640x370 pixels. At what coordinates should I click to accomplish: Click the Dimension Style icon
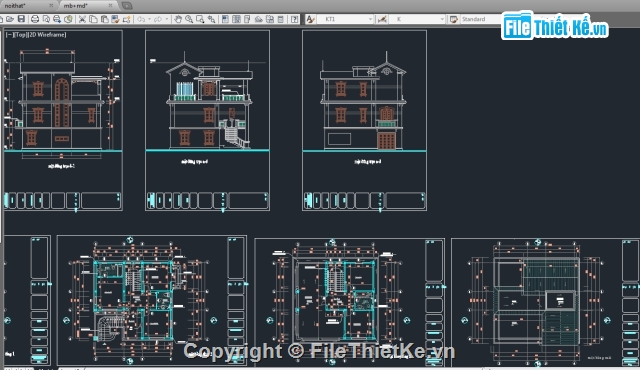pos(382,19)
